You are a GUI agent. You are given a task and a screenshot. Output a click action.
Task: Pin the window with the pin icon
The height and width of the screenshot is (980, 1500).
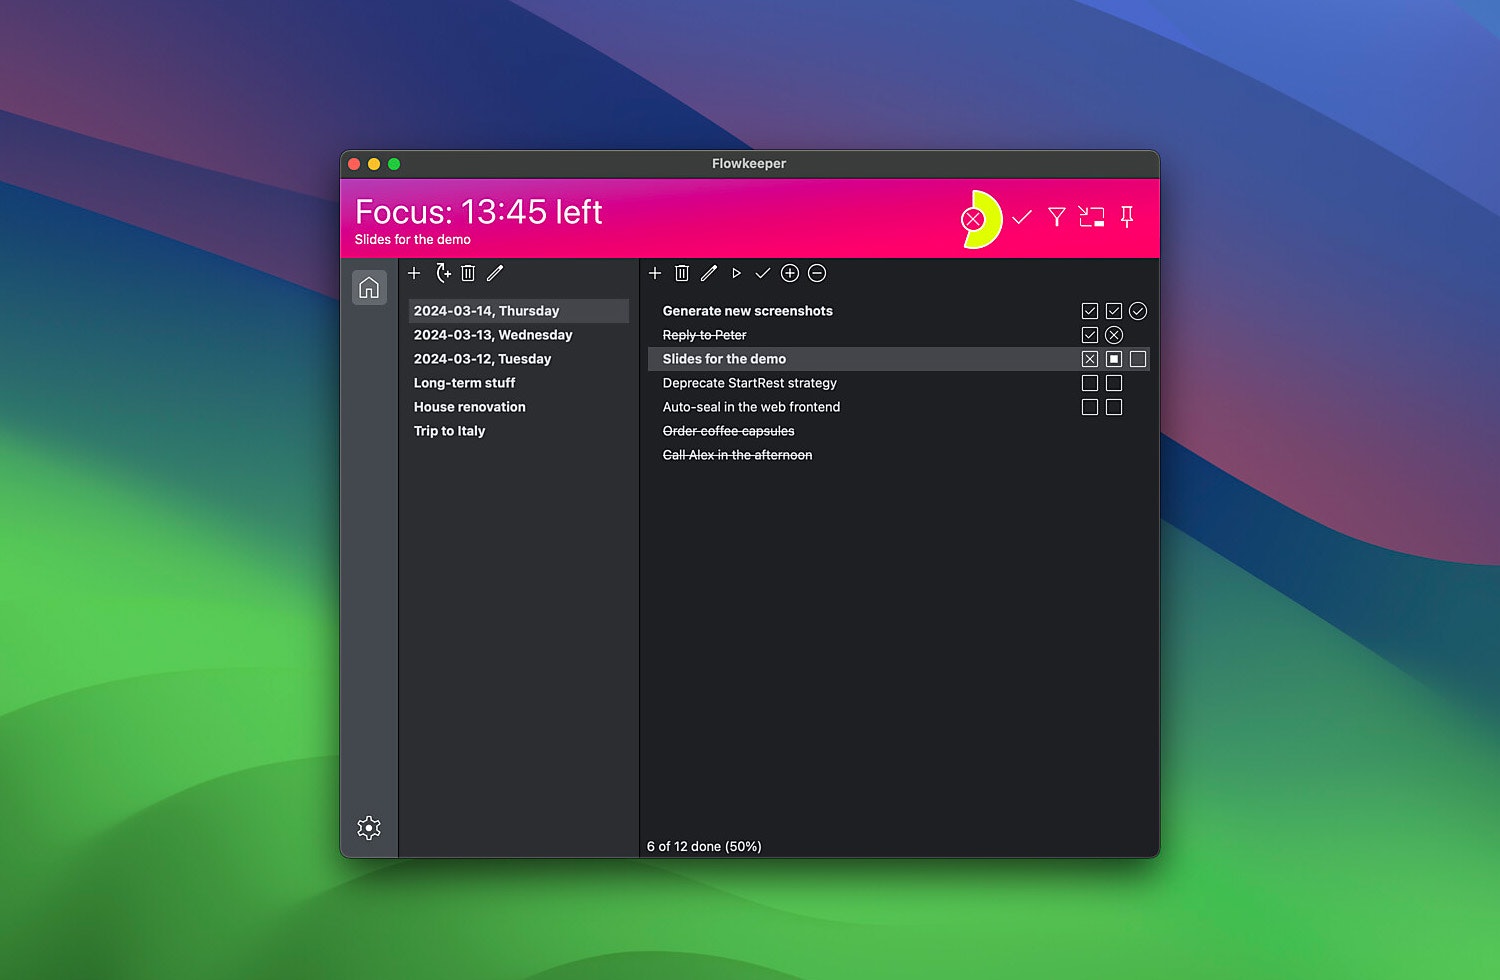click(x=1127, y=217)
